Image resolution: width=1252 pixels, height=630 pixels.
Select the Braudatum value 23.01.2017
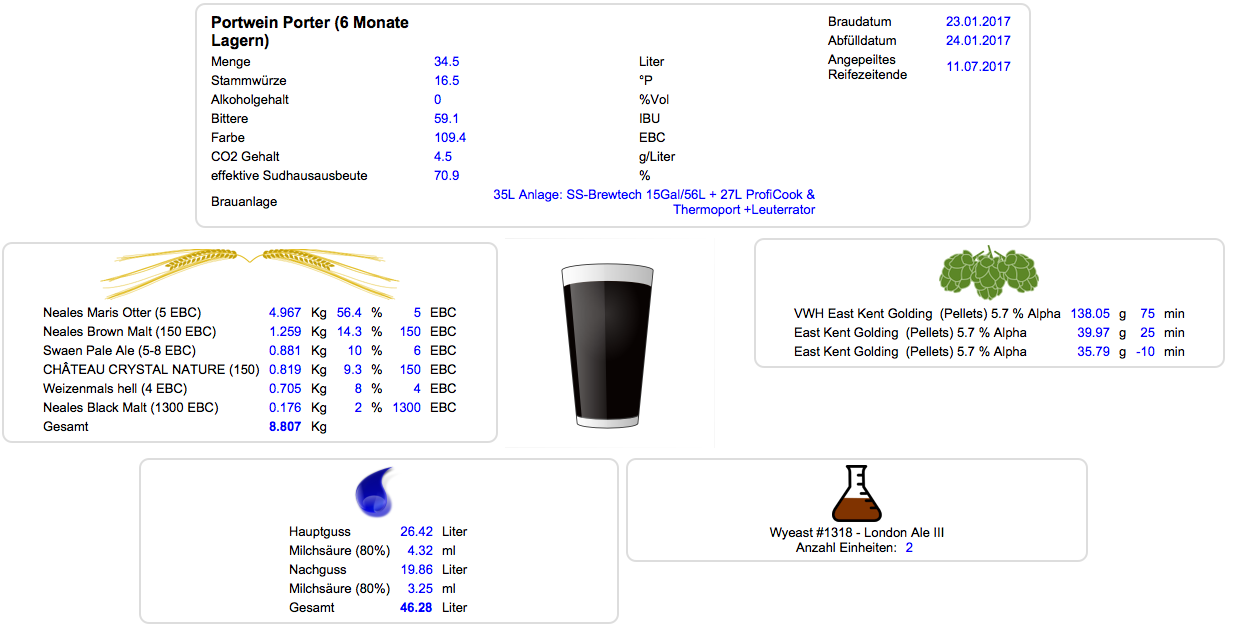[x=977, y=22]
